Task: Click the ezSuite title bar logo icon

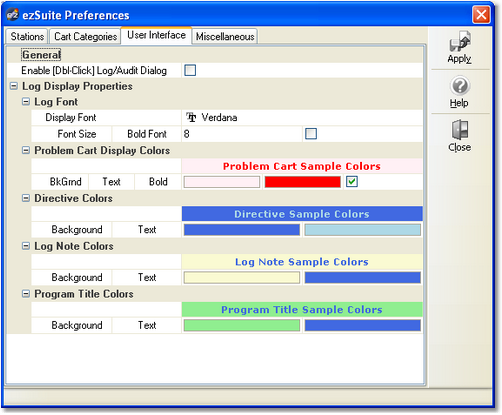Action: 13,15
